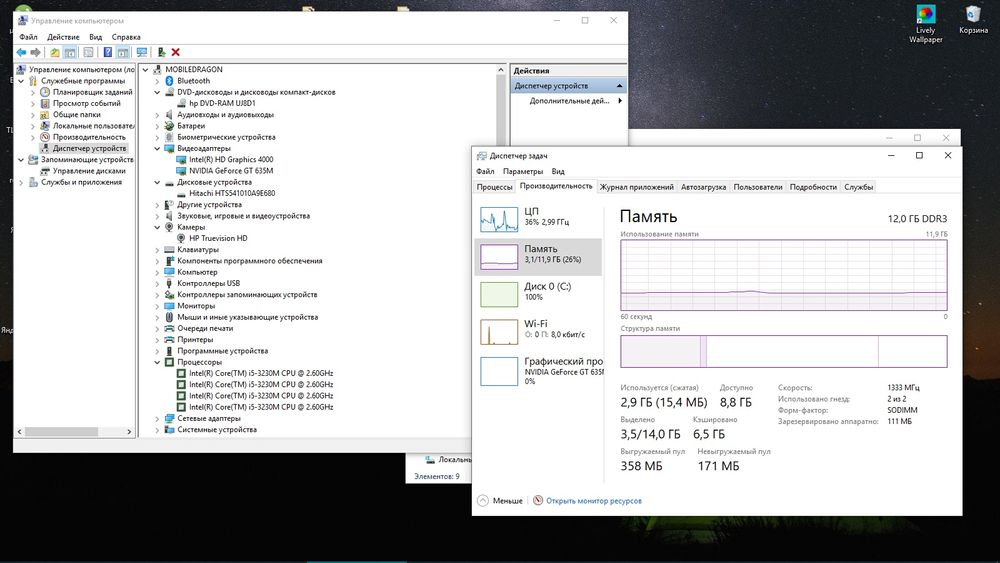Viewport: 1000px width, 563px height.
Task: Switch to the Автозагрузка tab
Action: [x=703, y=187]
